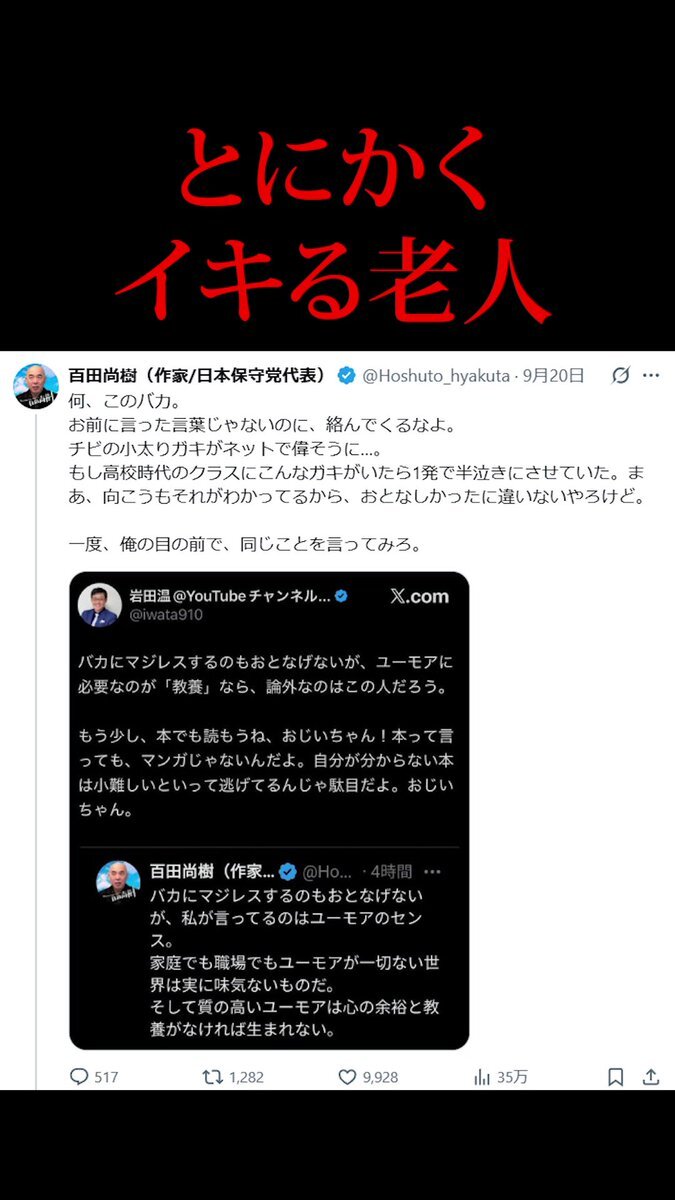
Task: Open @Hoshuto_hyakuta handle link
Action: tap(436, 376)
